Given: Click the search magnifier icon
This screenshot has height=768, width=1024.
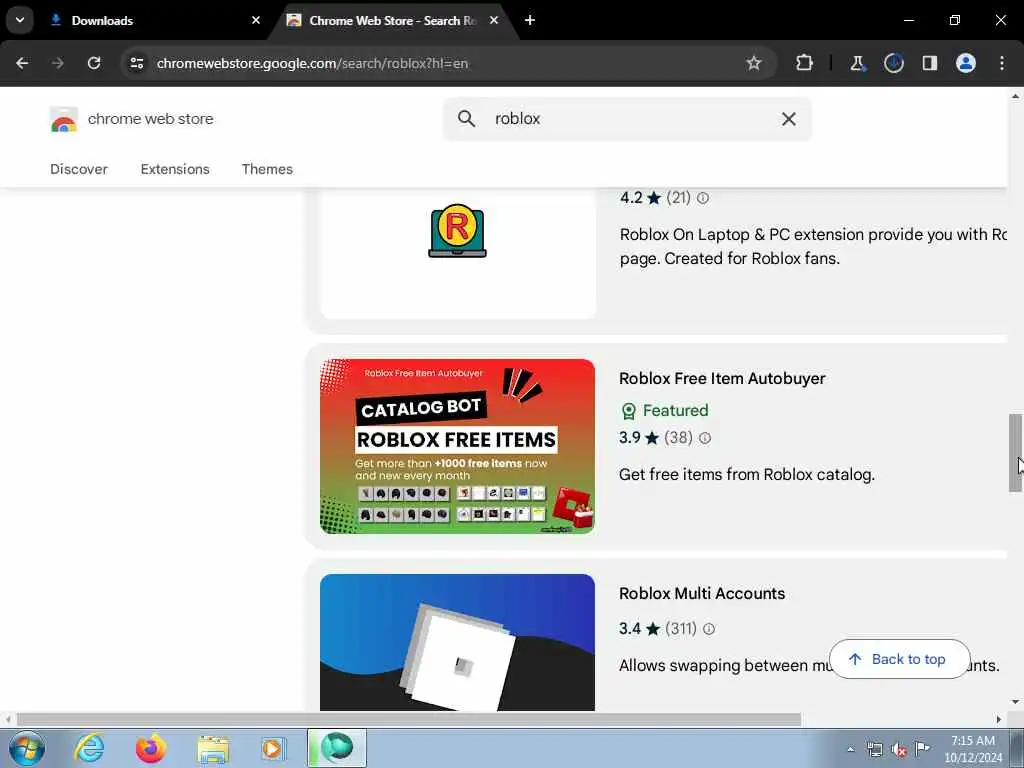Looking at the screenshot, I should [466, 119].
